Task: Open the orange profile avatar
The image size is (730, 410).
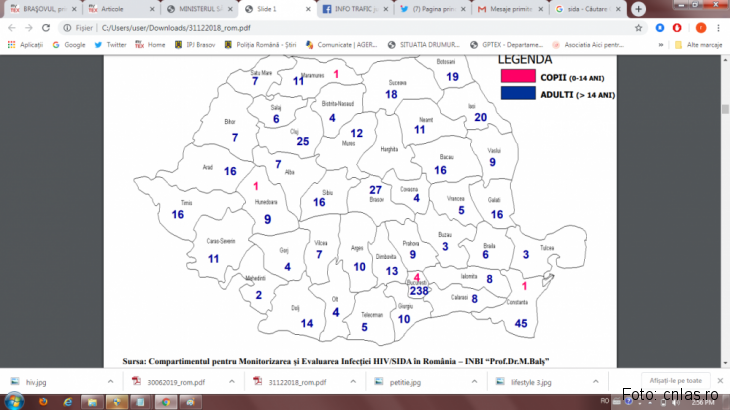Action: pyautogui.click(x=701, y=28)
